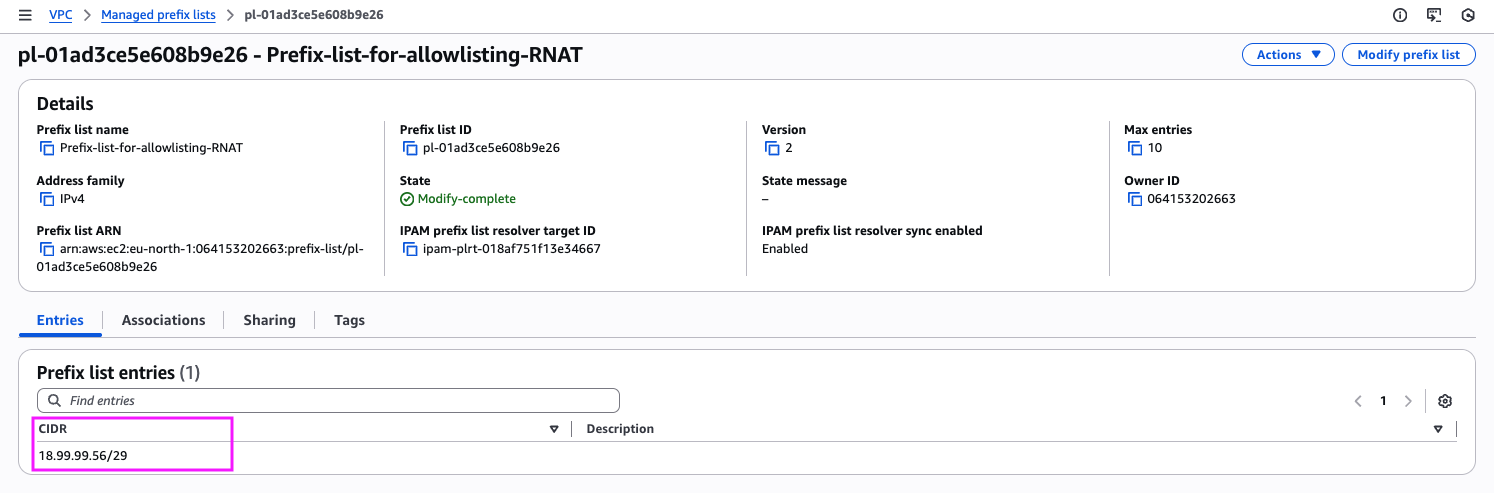The image size is (1494, 493).
Task: Copy the prefix list ID value
Action: tap(410, 148)
